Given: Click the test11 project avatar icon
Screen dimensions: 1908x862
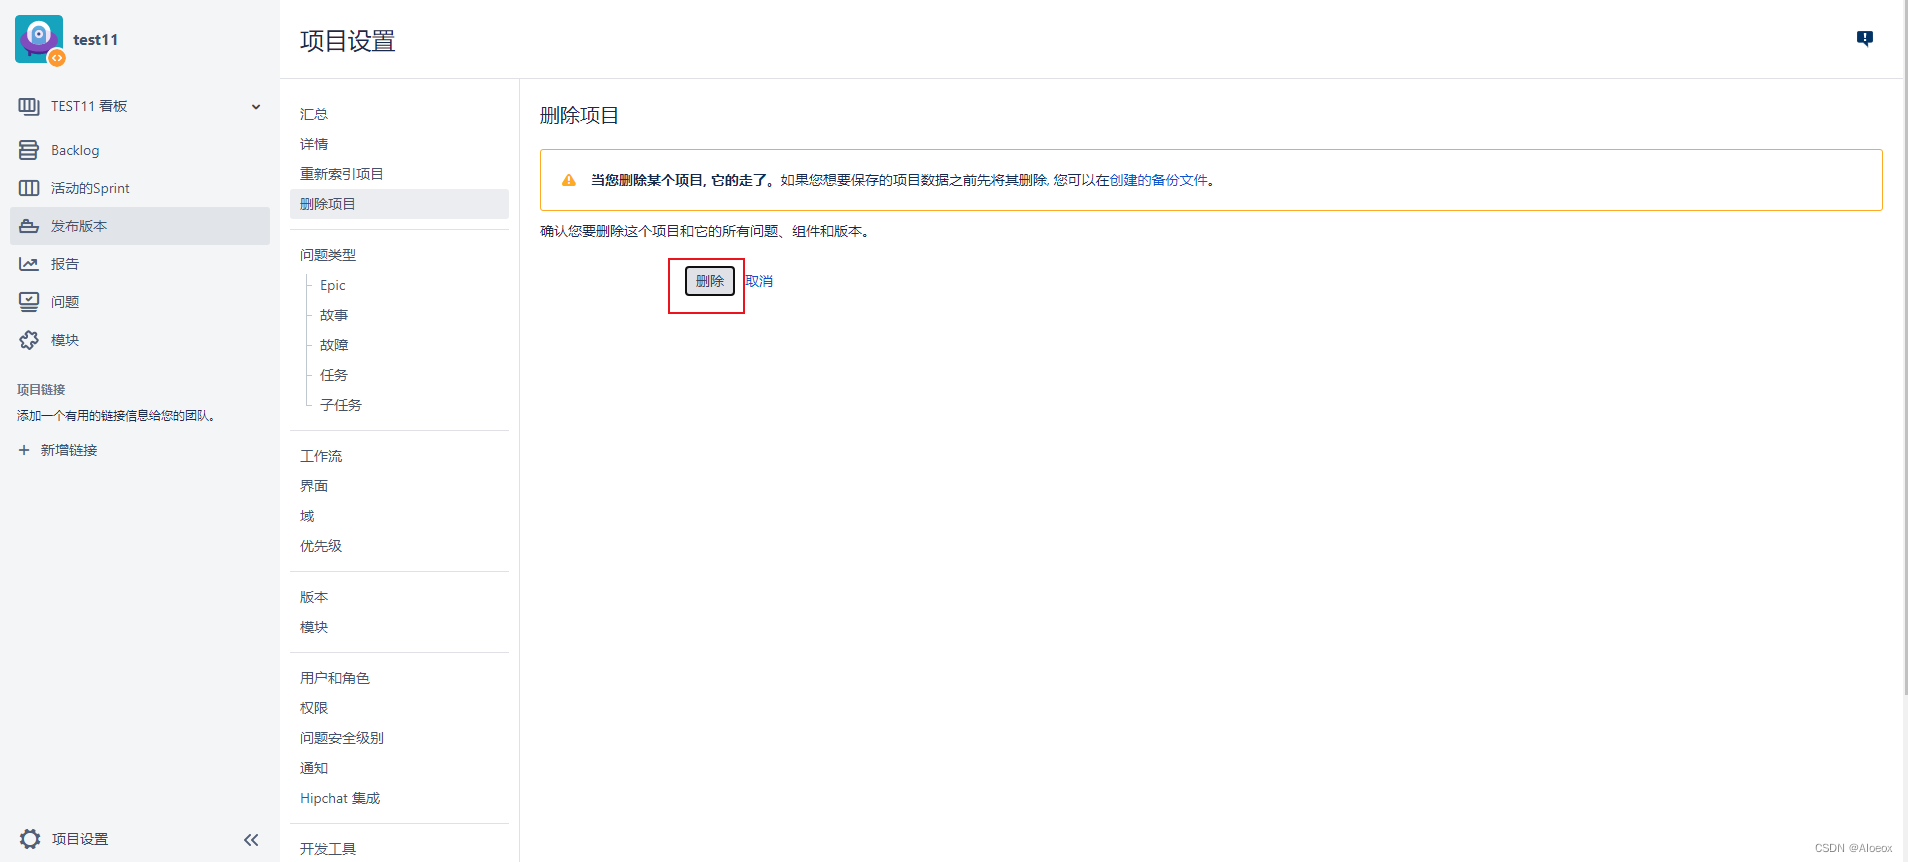Looking at the screenshot, I should coord(39,39).
